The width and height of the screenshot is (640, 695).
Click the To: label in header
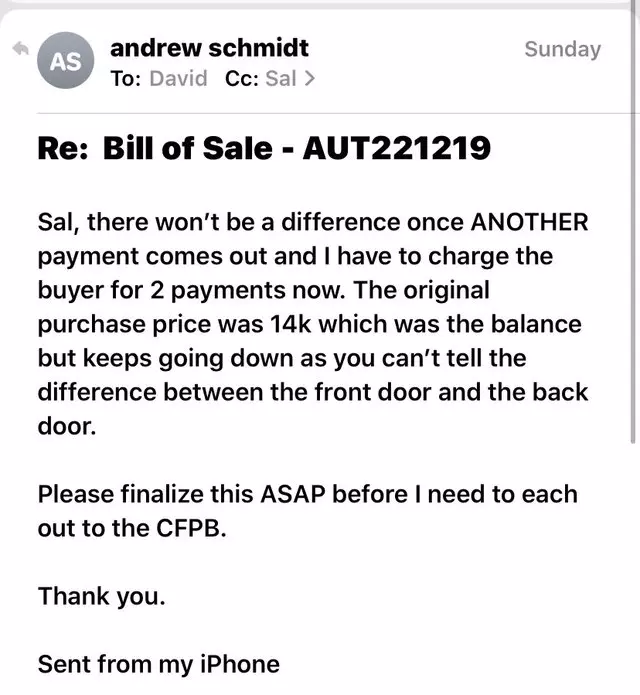tap(126, 78)
